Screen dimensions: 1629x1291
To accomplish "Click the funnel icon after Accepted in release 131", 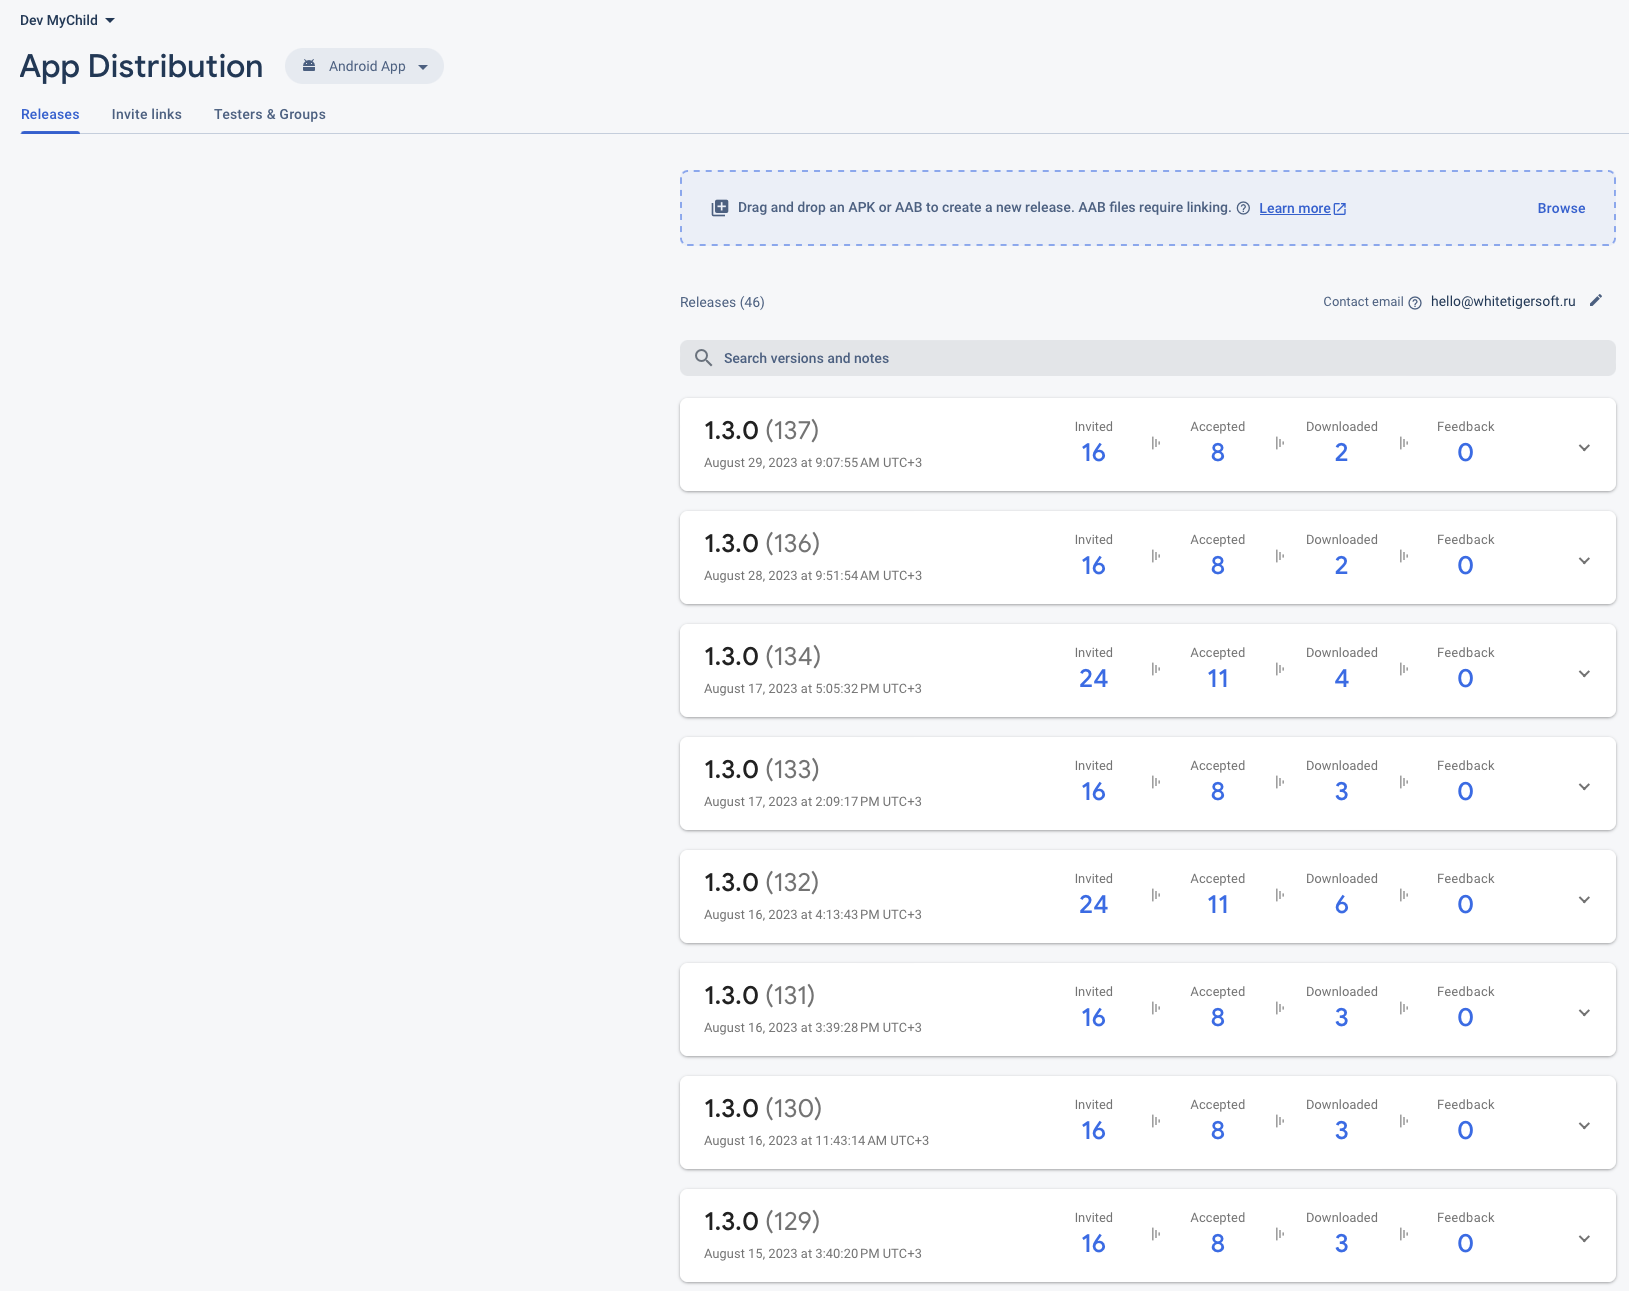I will coord(1279,1008).
